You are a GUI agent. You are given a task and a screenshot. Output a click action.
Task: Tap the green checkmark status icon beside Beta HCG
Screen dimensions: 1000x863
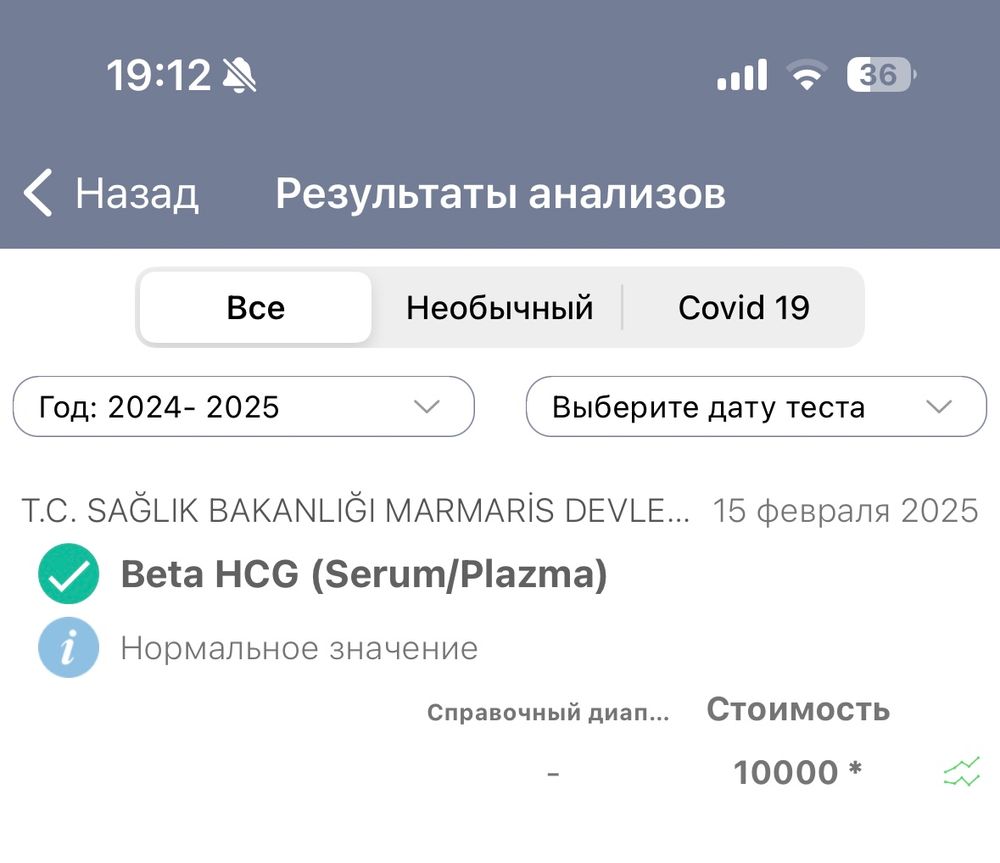[66, 574]
